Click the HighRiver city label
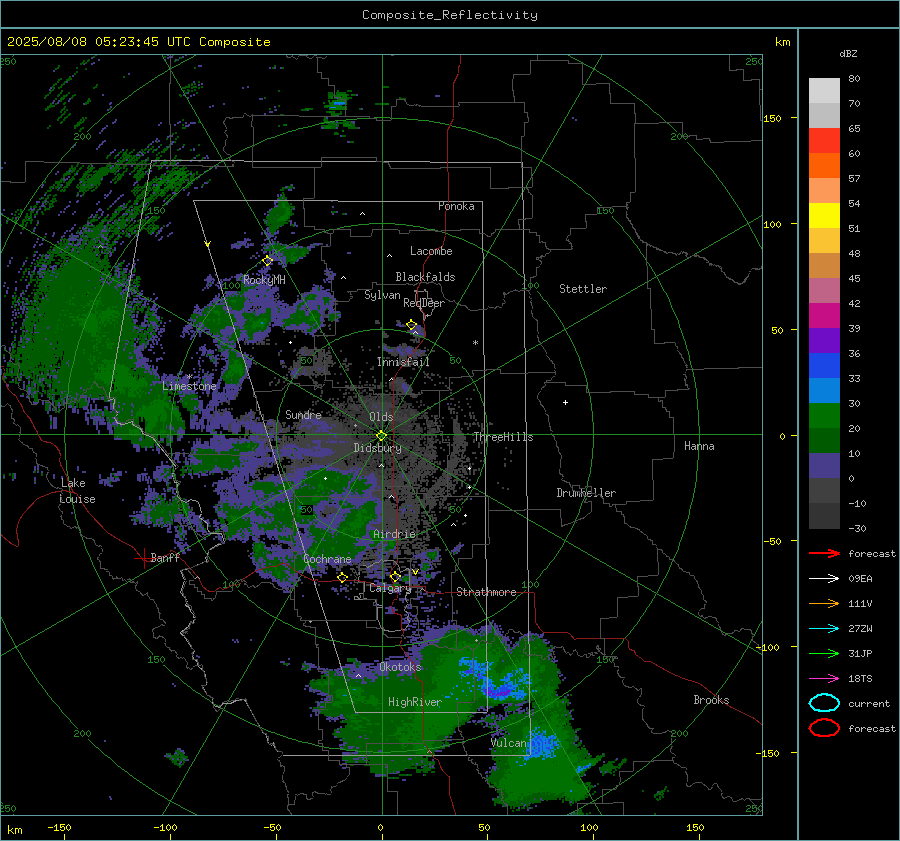Viewport: 900px width, 841px height. click(x=415, y=702)
